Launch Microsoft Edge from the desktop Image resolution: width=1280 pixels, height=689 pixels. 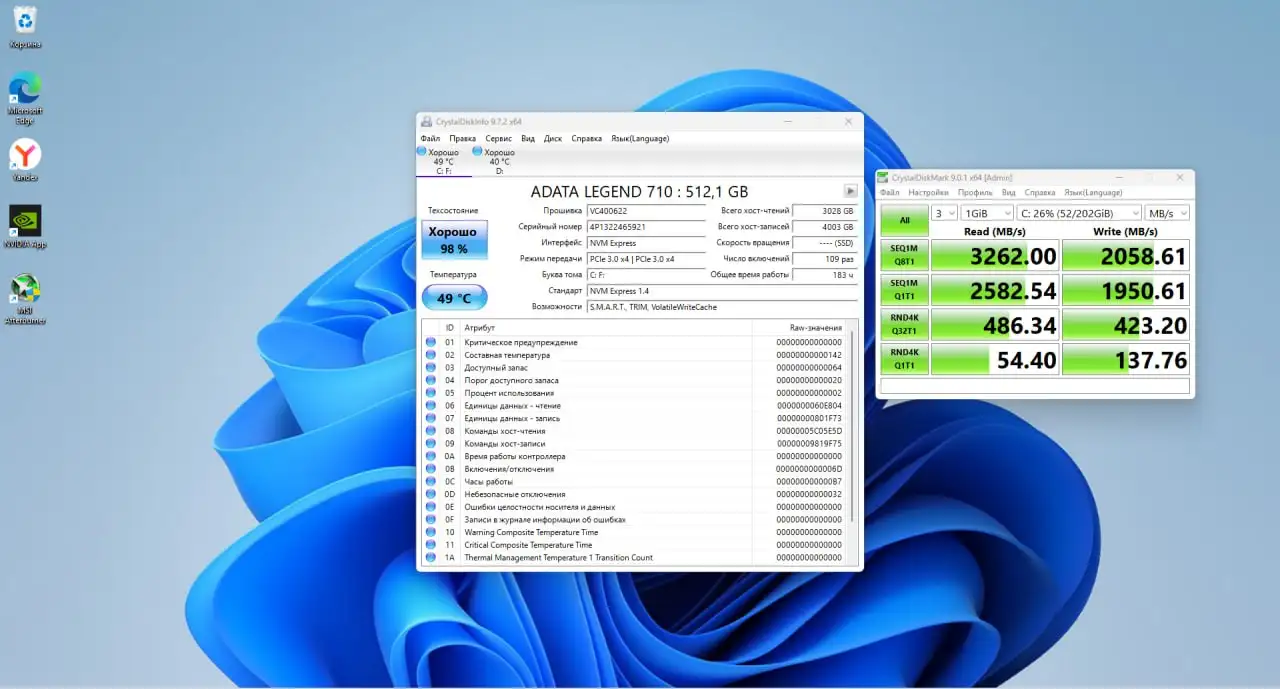click(25, 98)
